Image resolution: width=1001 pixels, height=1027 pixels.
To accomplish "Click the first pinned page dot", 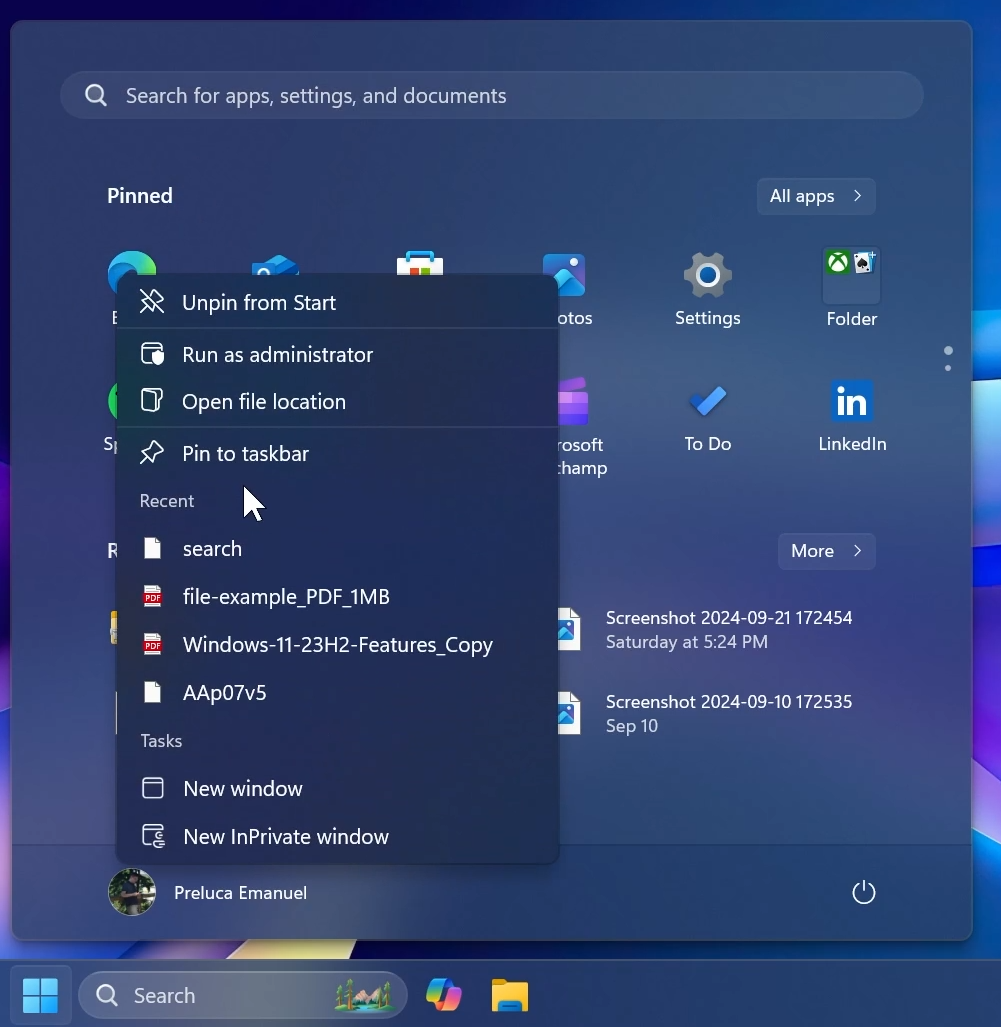I will coord(948,350).
